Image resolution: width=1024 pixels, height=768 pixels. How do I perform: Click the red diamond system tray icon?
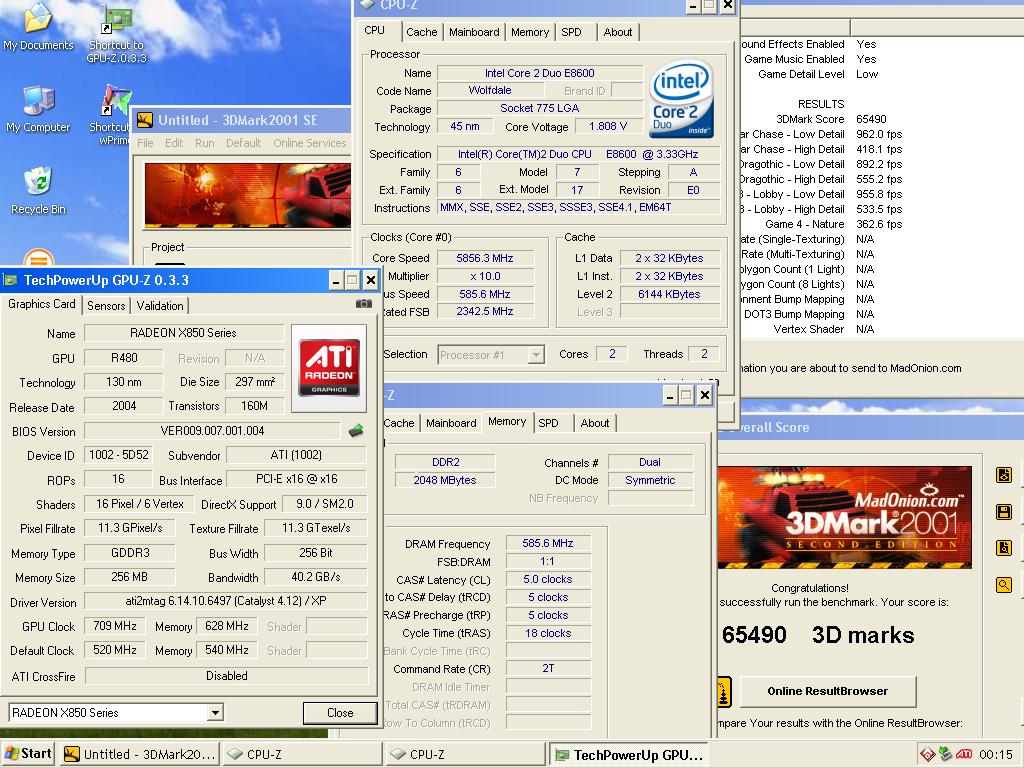pos(928,754)
